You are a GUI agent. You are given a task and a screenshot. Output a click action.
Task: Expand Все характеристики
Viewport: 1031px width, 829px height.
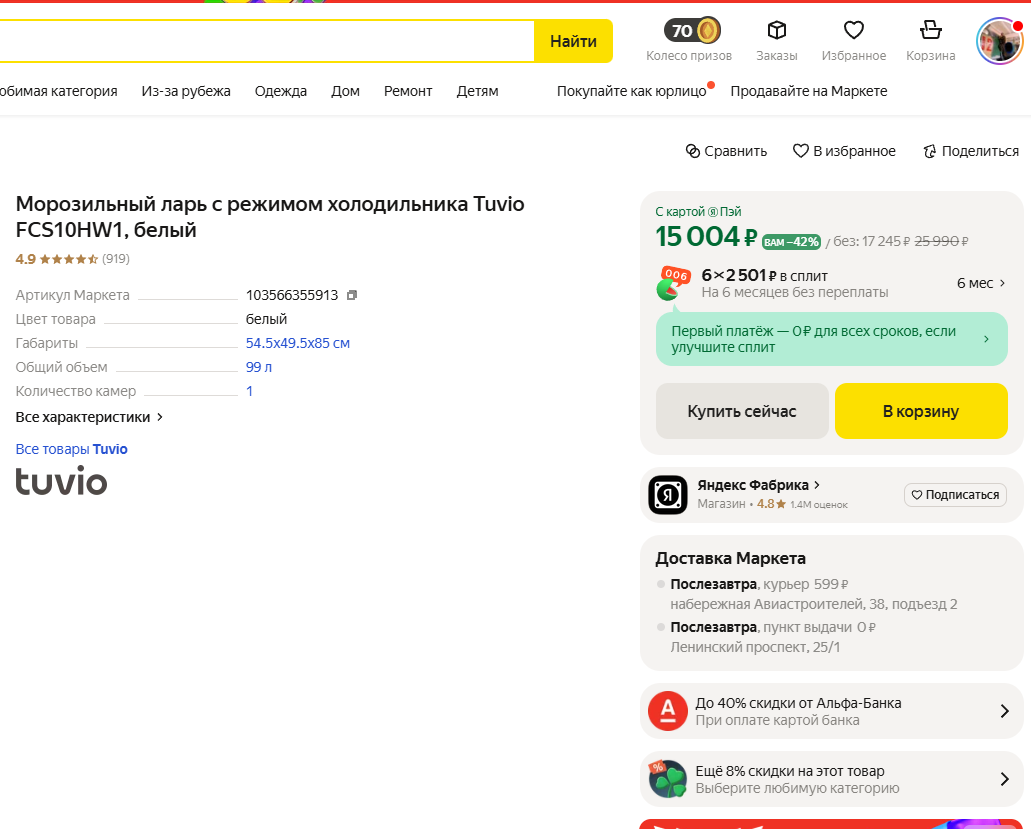pyautogui.click(x=89, y=417)
